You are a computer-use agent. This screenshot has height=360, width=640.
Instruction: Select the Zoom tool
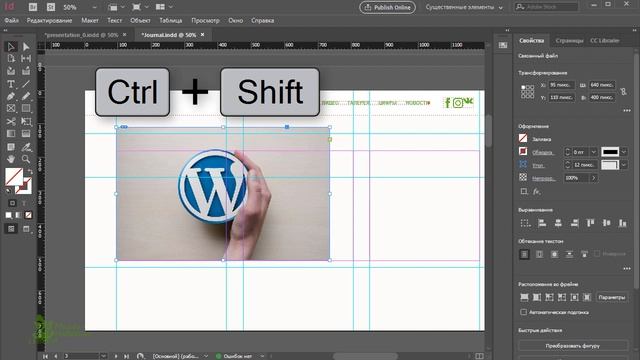[26, 159]
